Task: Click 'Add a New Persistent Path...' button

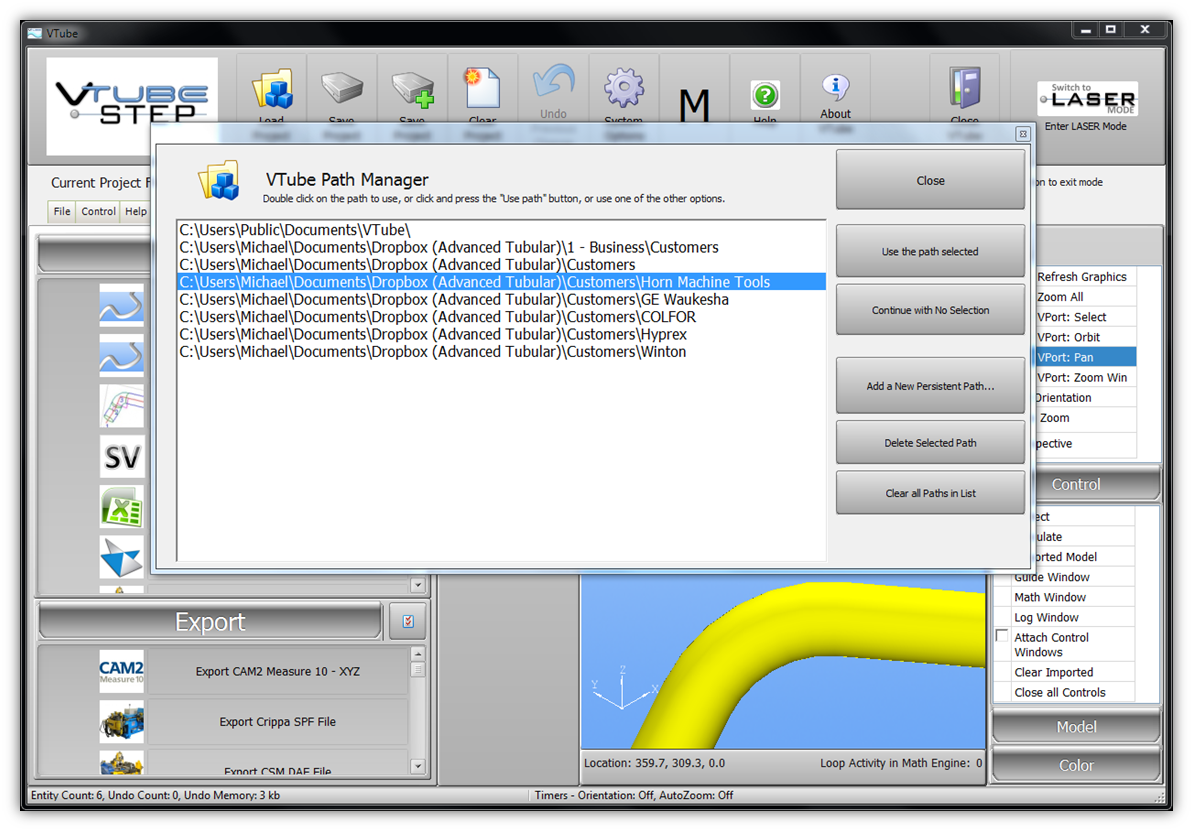Action: tap(930, 386)
